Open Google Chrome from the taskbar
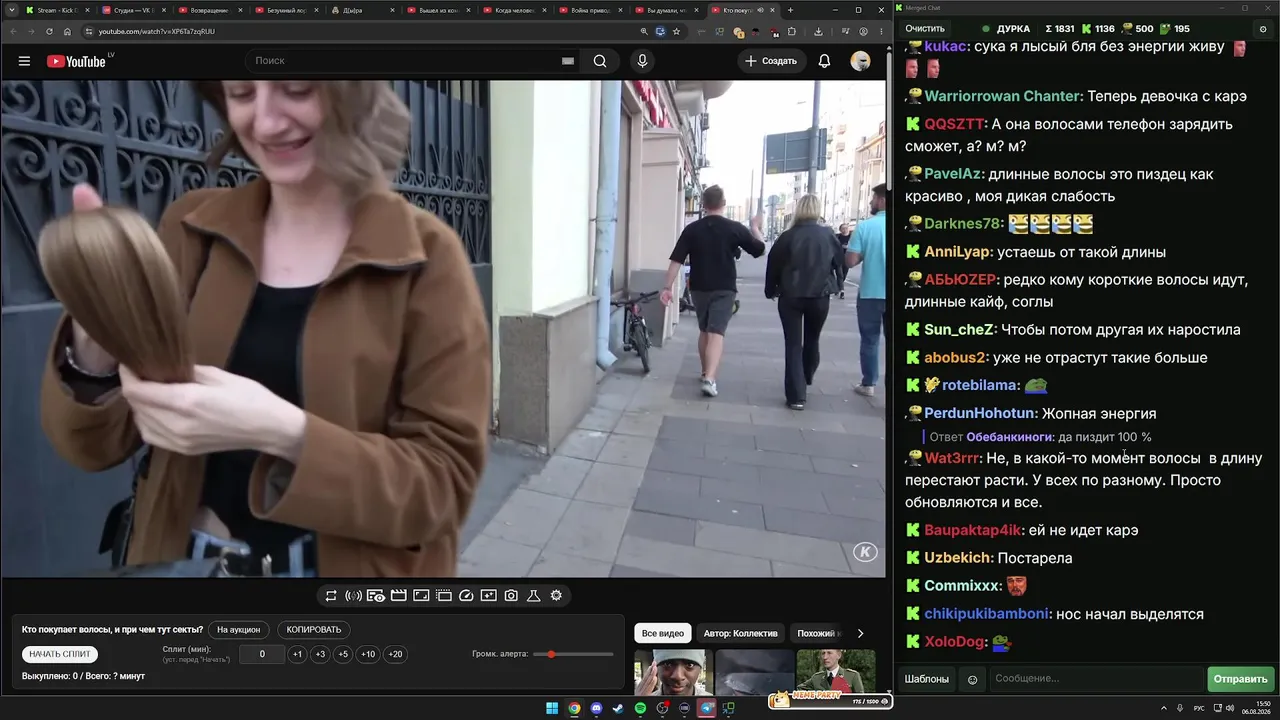Screen dimensions: 1280x720 [x=574, y=709]
